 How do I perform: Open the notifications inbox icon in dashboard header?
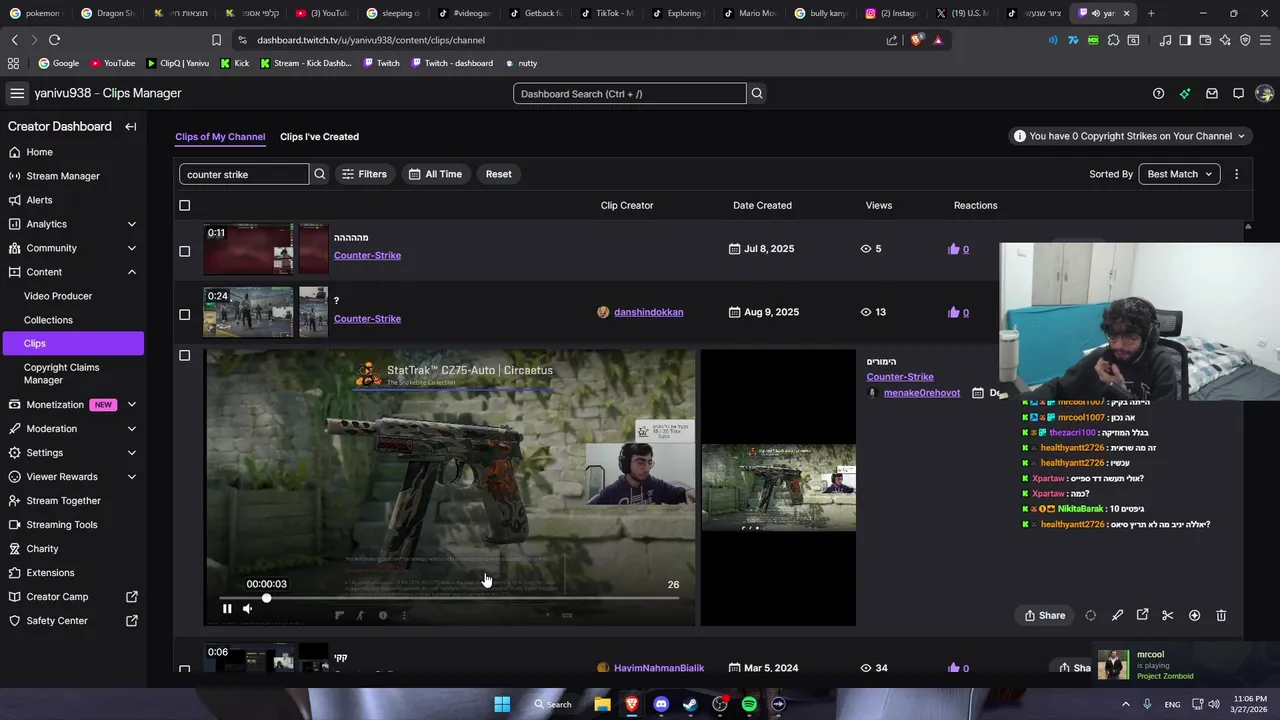[x=1212, y=93]
